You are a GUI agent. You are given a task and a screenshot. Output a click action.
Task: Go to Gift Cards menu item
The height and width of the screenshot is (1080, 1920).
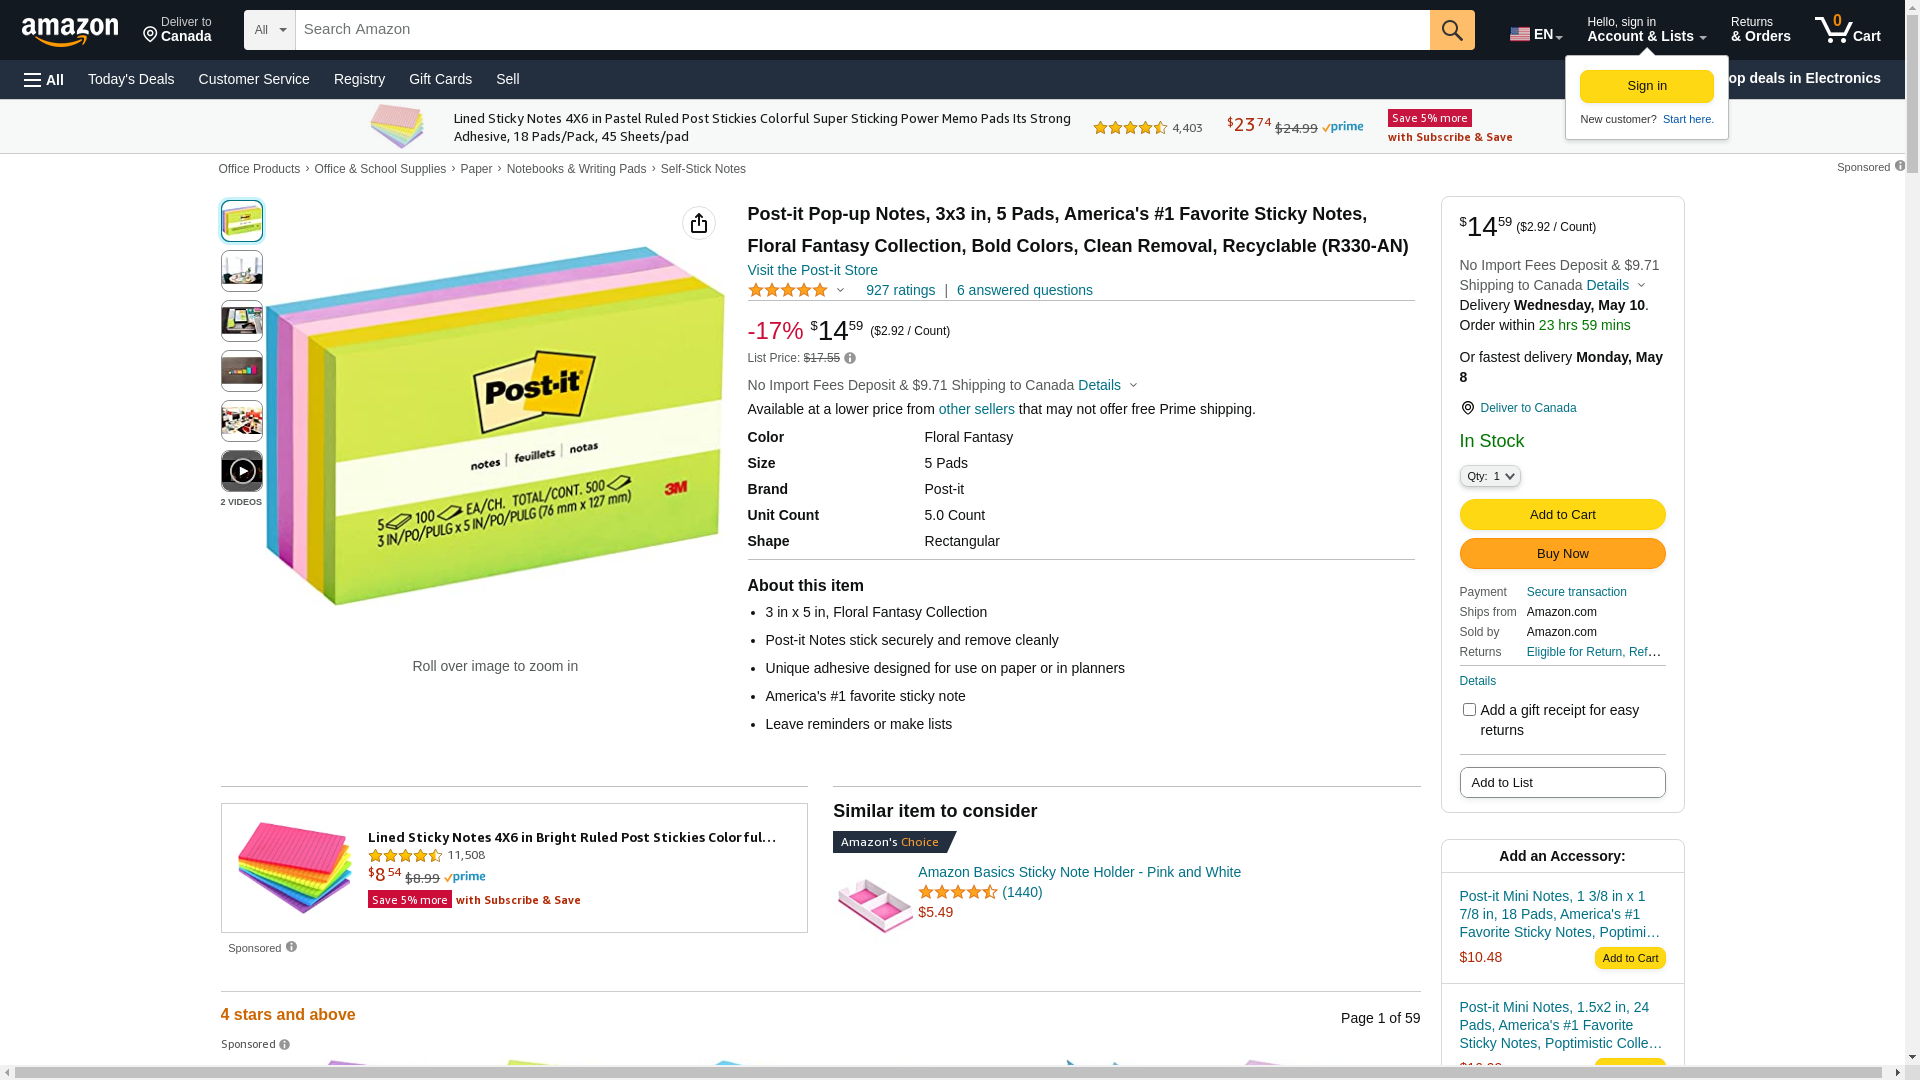[440, 79]
